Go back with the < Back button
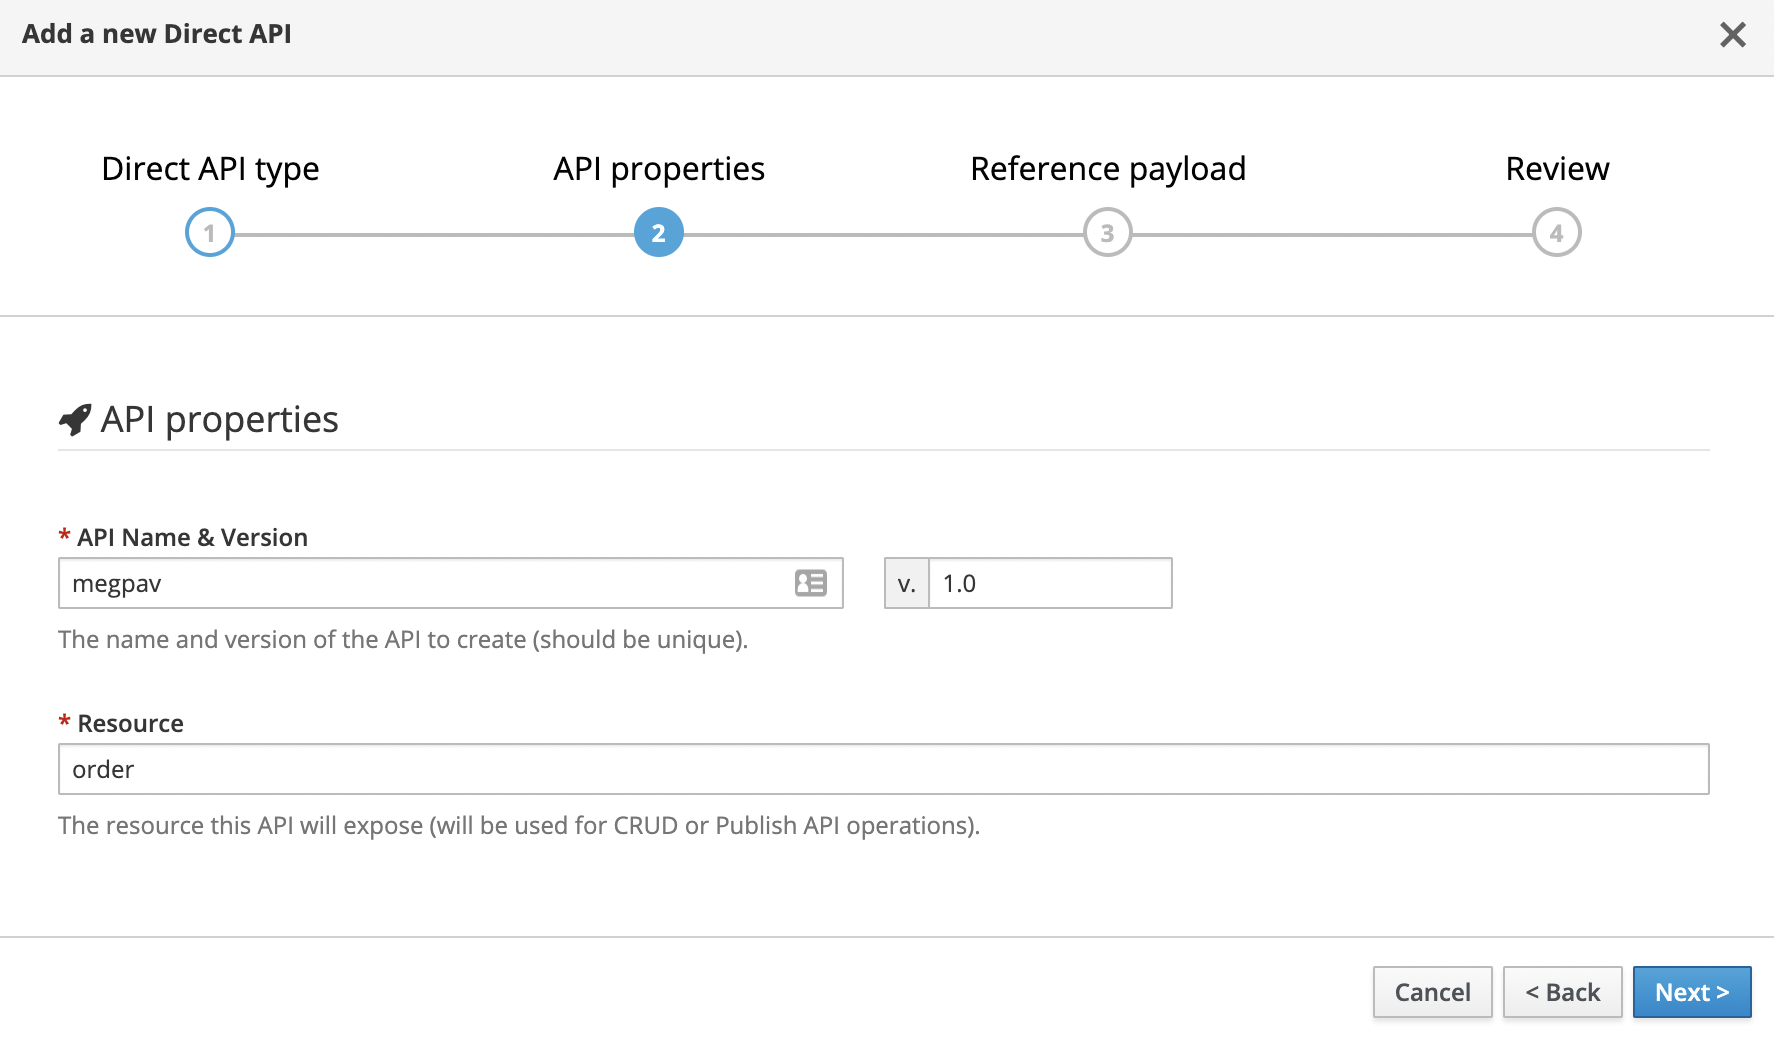1774x1046 pixels. (1562, 992)
